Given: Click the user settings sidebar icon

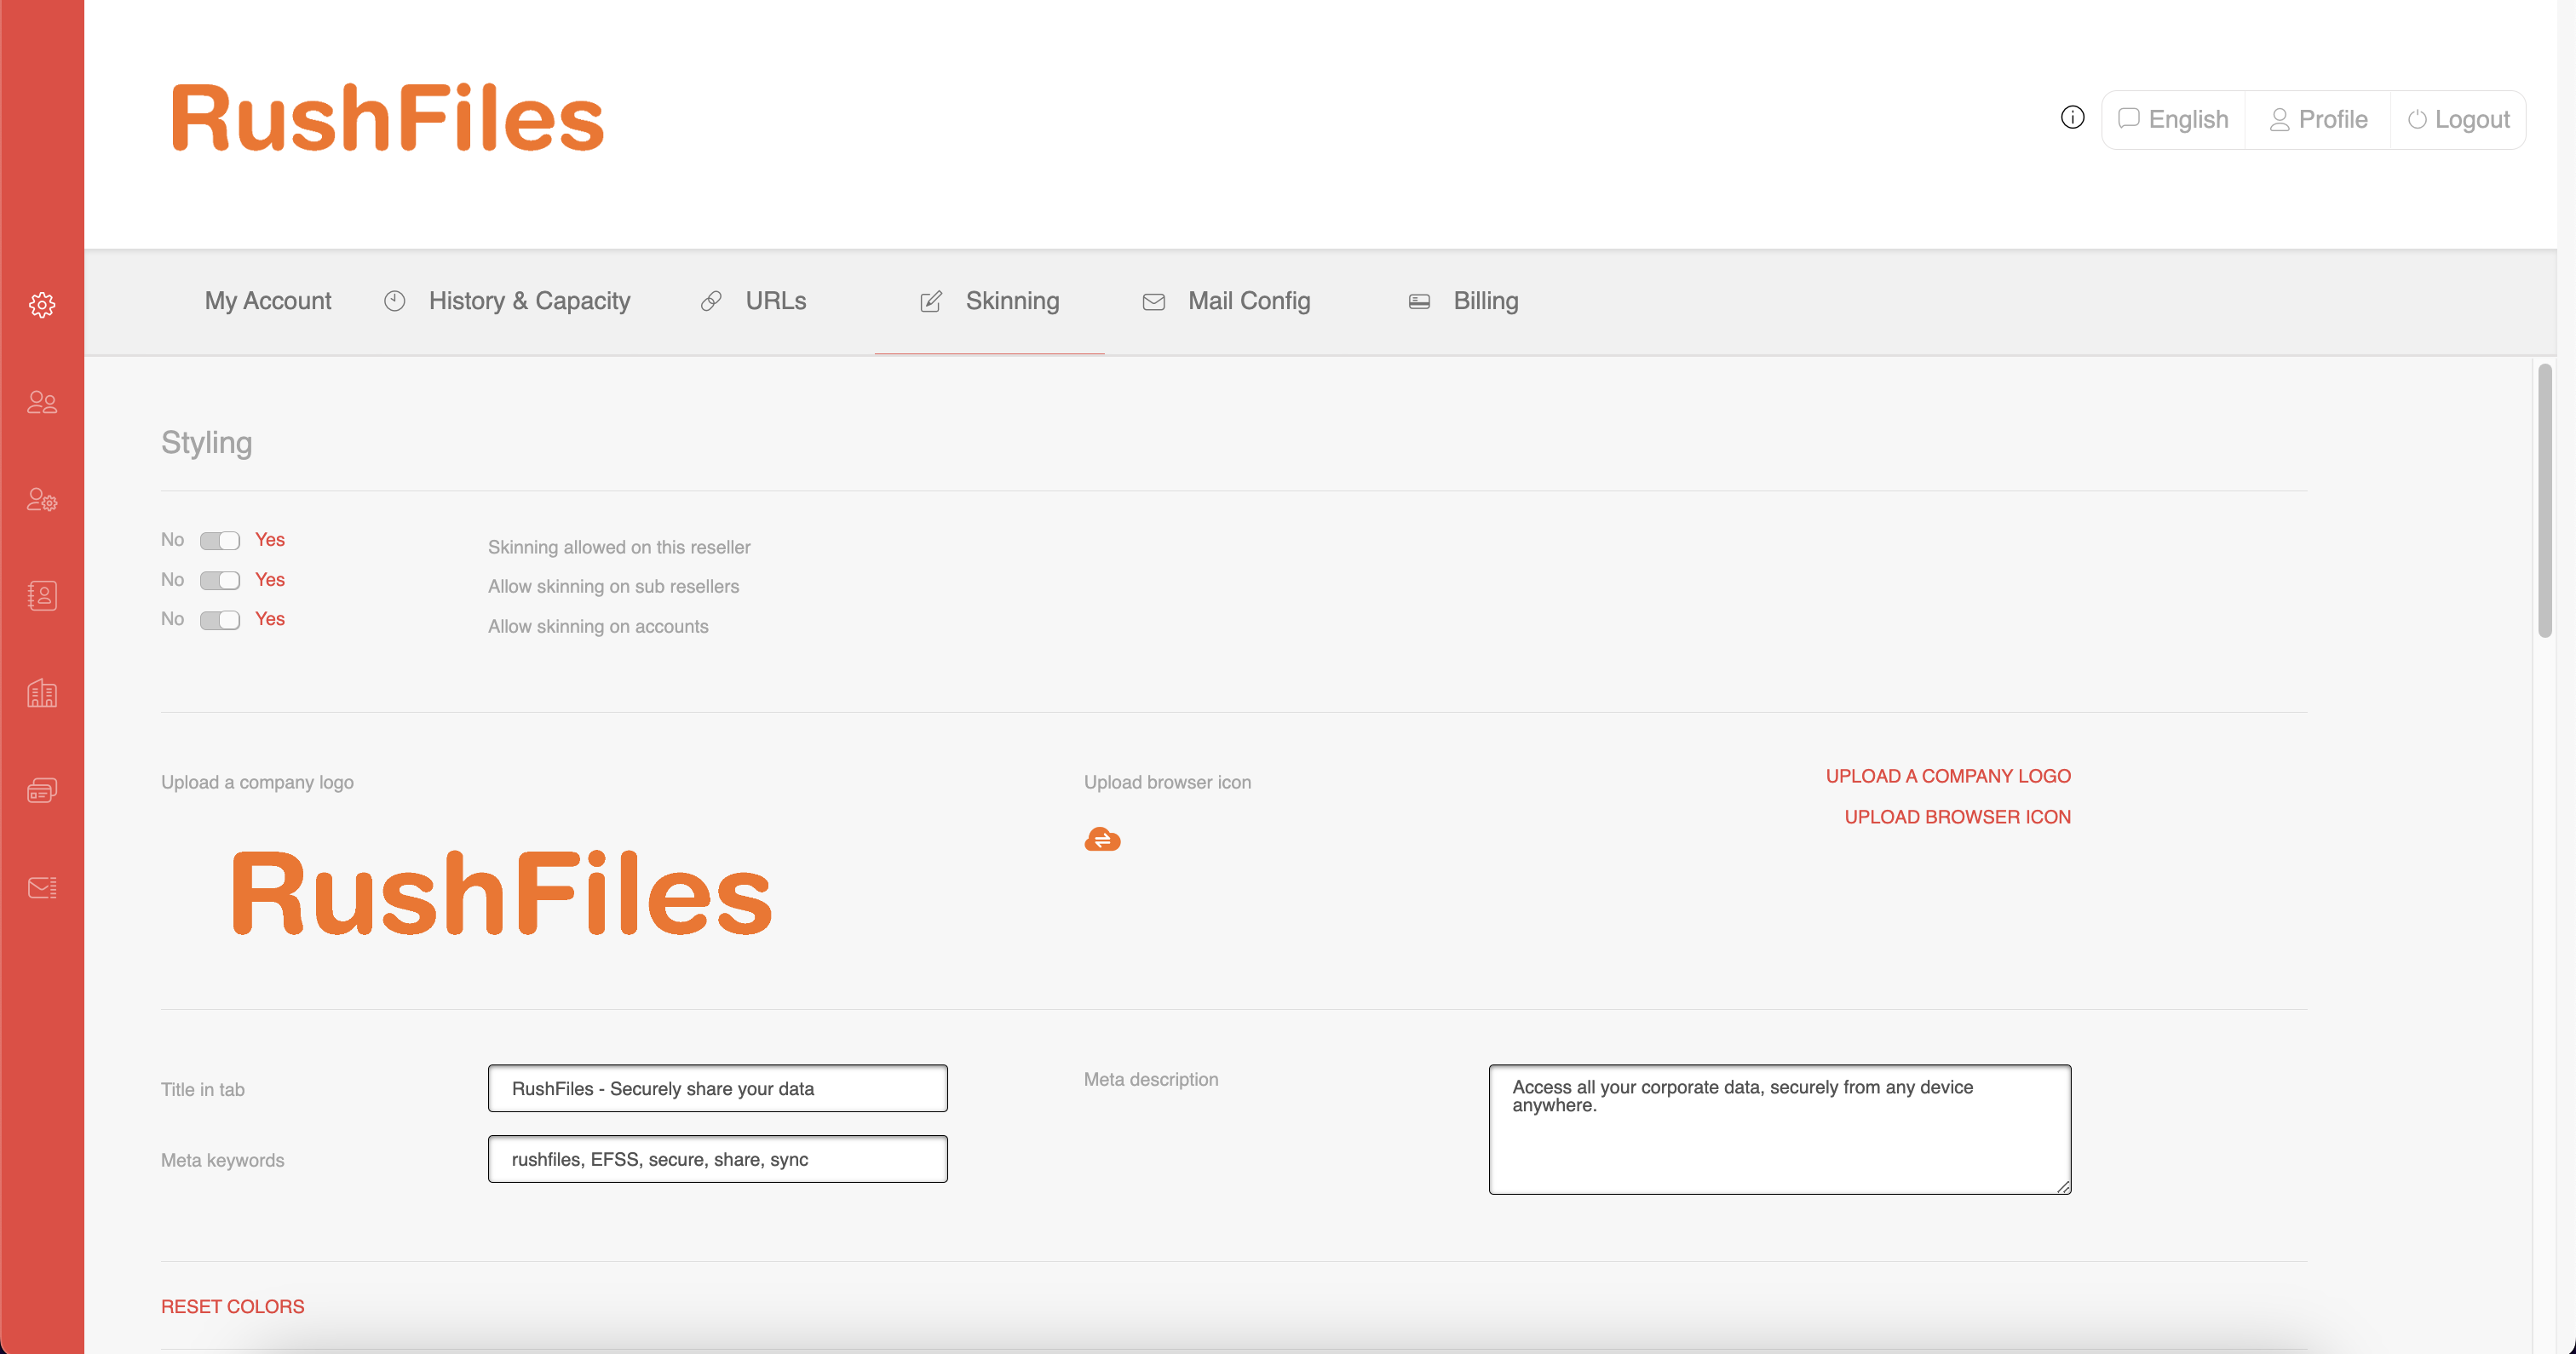Looking at the screenshot, I should tap(42, 499).
